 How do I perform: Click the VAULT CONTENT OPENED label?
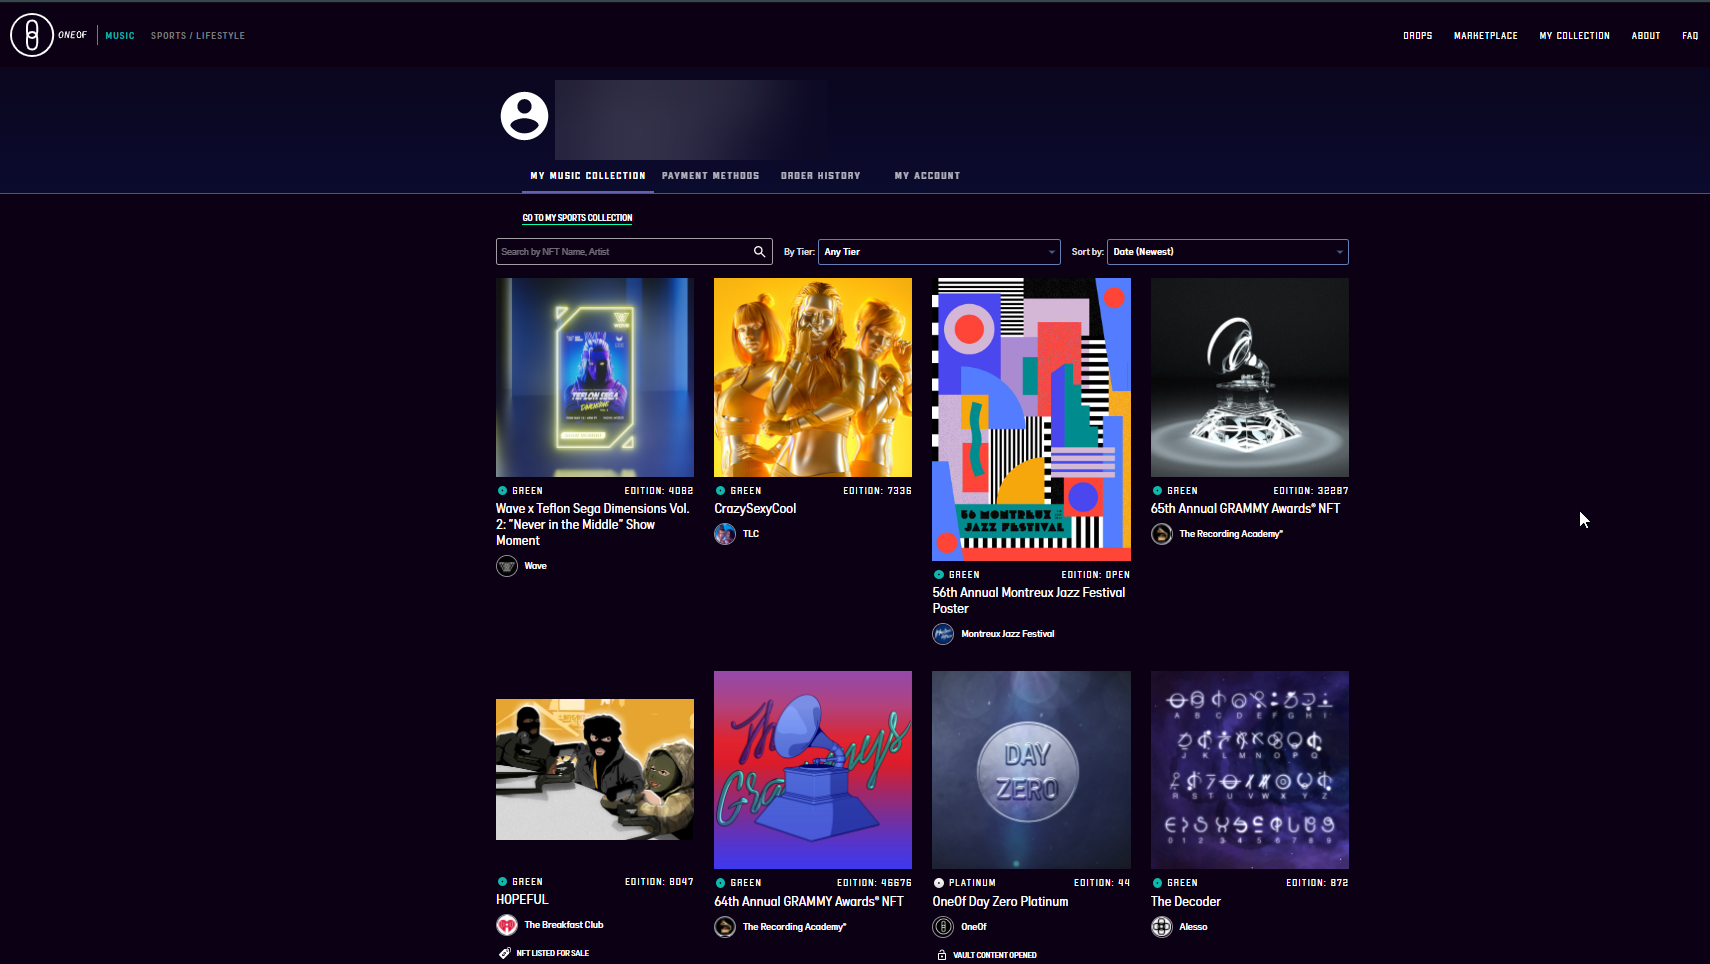coord(995,955)
